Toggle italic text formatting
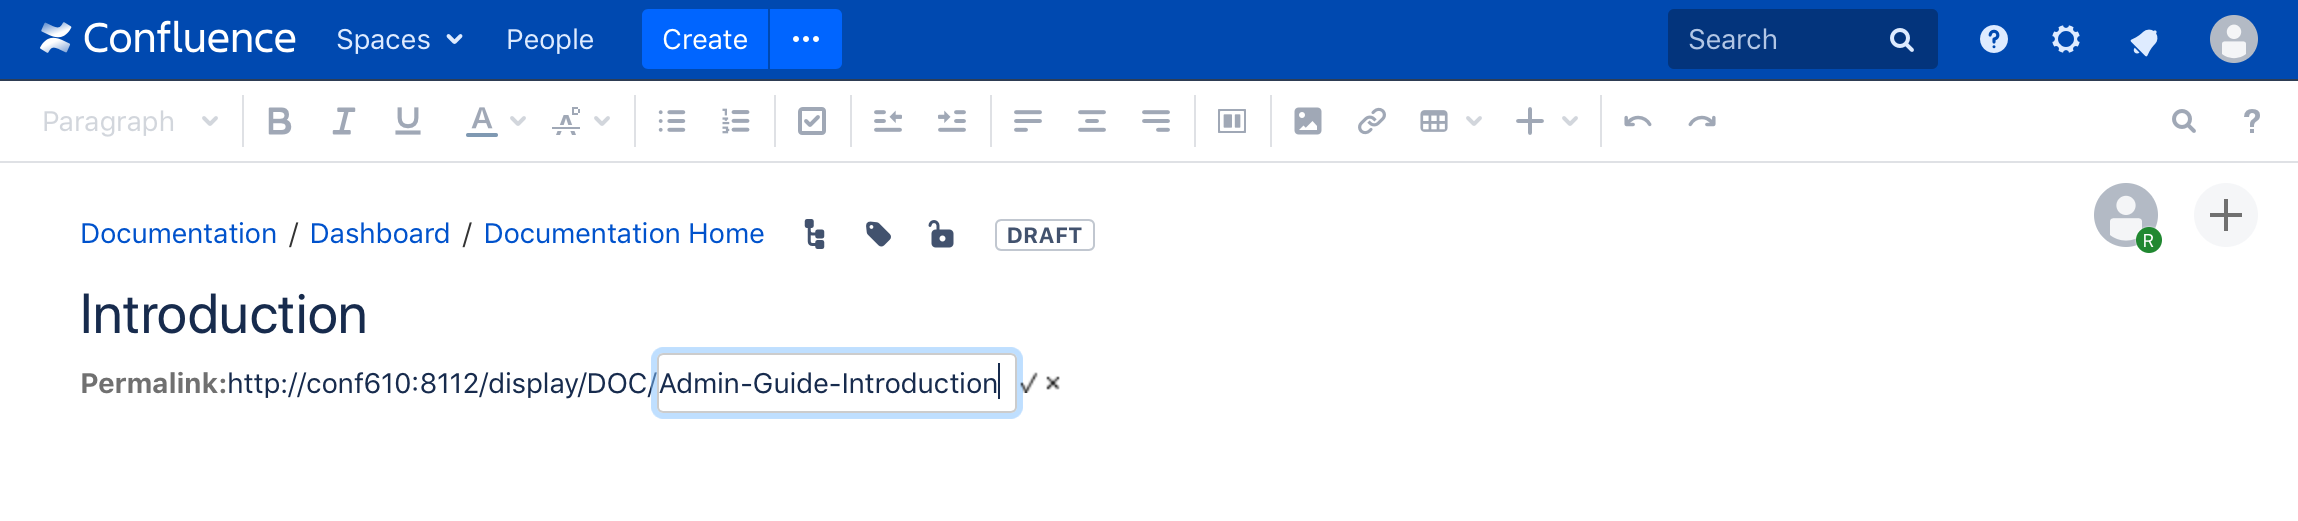This screenshot has width=2298, height=521. (x=343, y=121)
